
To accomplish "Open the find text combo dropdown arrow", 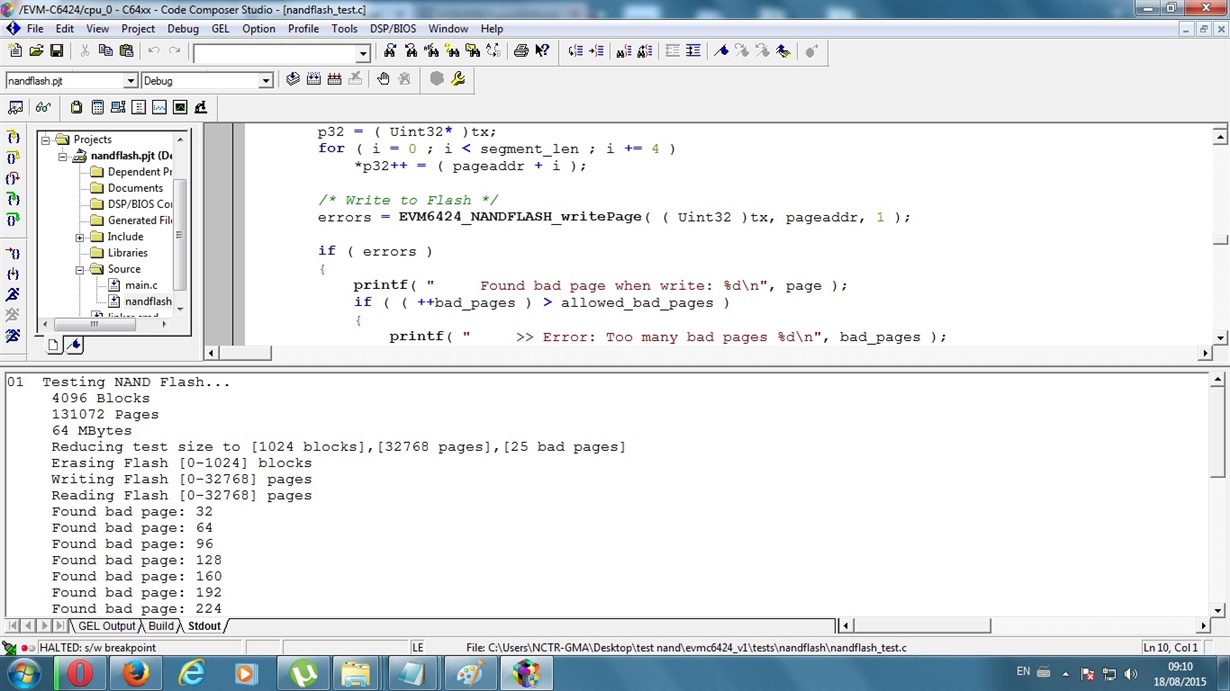I will pos(363,53).
